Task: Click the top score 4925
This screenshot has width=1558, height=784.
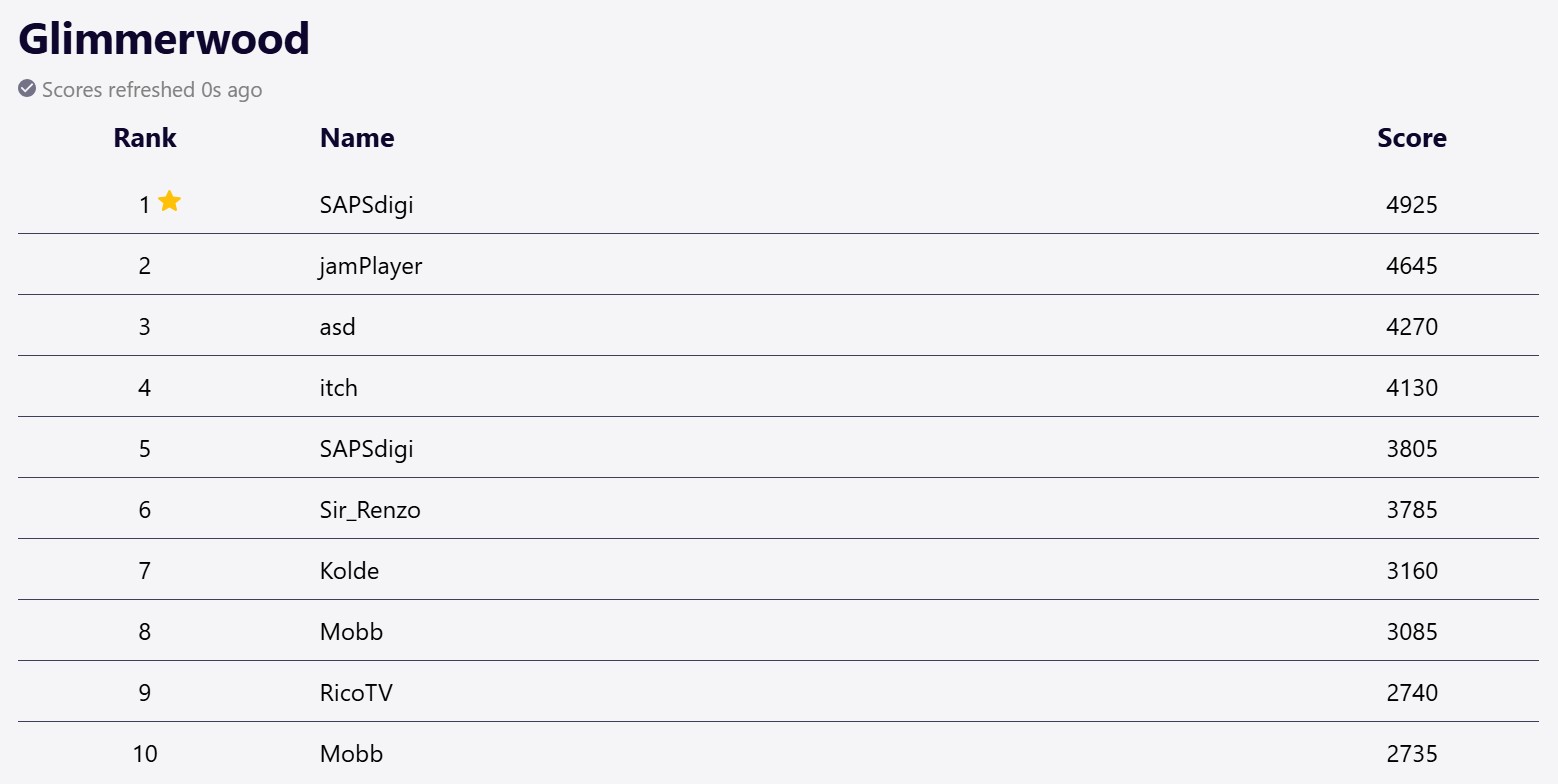Action: pos(1411,205)
